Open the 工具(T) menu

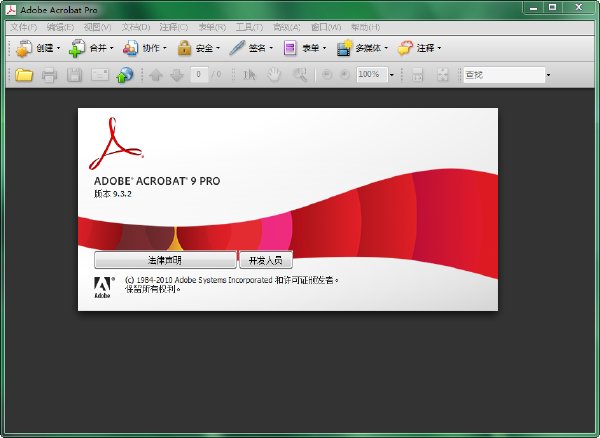tap(249, 27)
